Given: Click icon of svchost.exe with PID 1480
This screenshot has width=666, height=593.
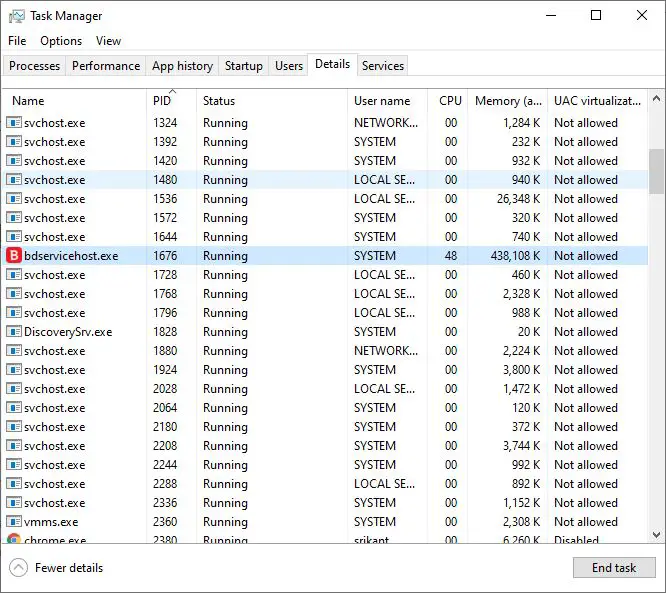Looking at the screenshot, I should point(14,180).
